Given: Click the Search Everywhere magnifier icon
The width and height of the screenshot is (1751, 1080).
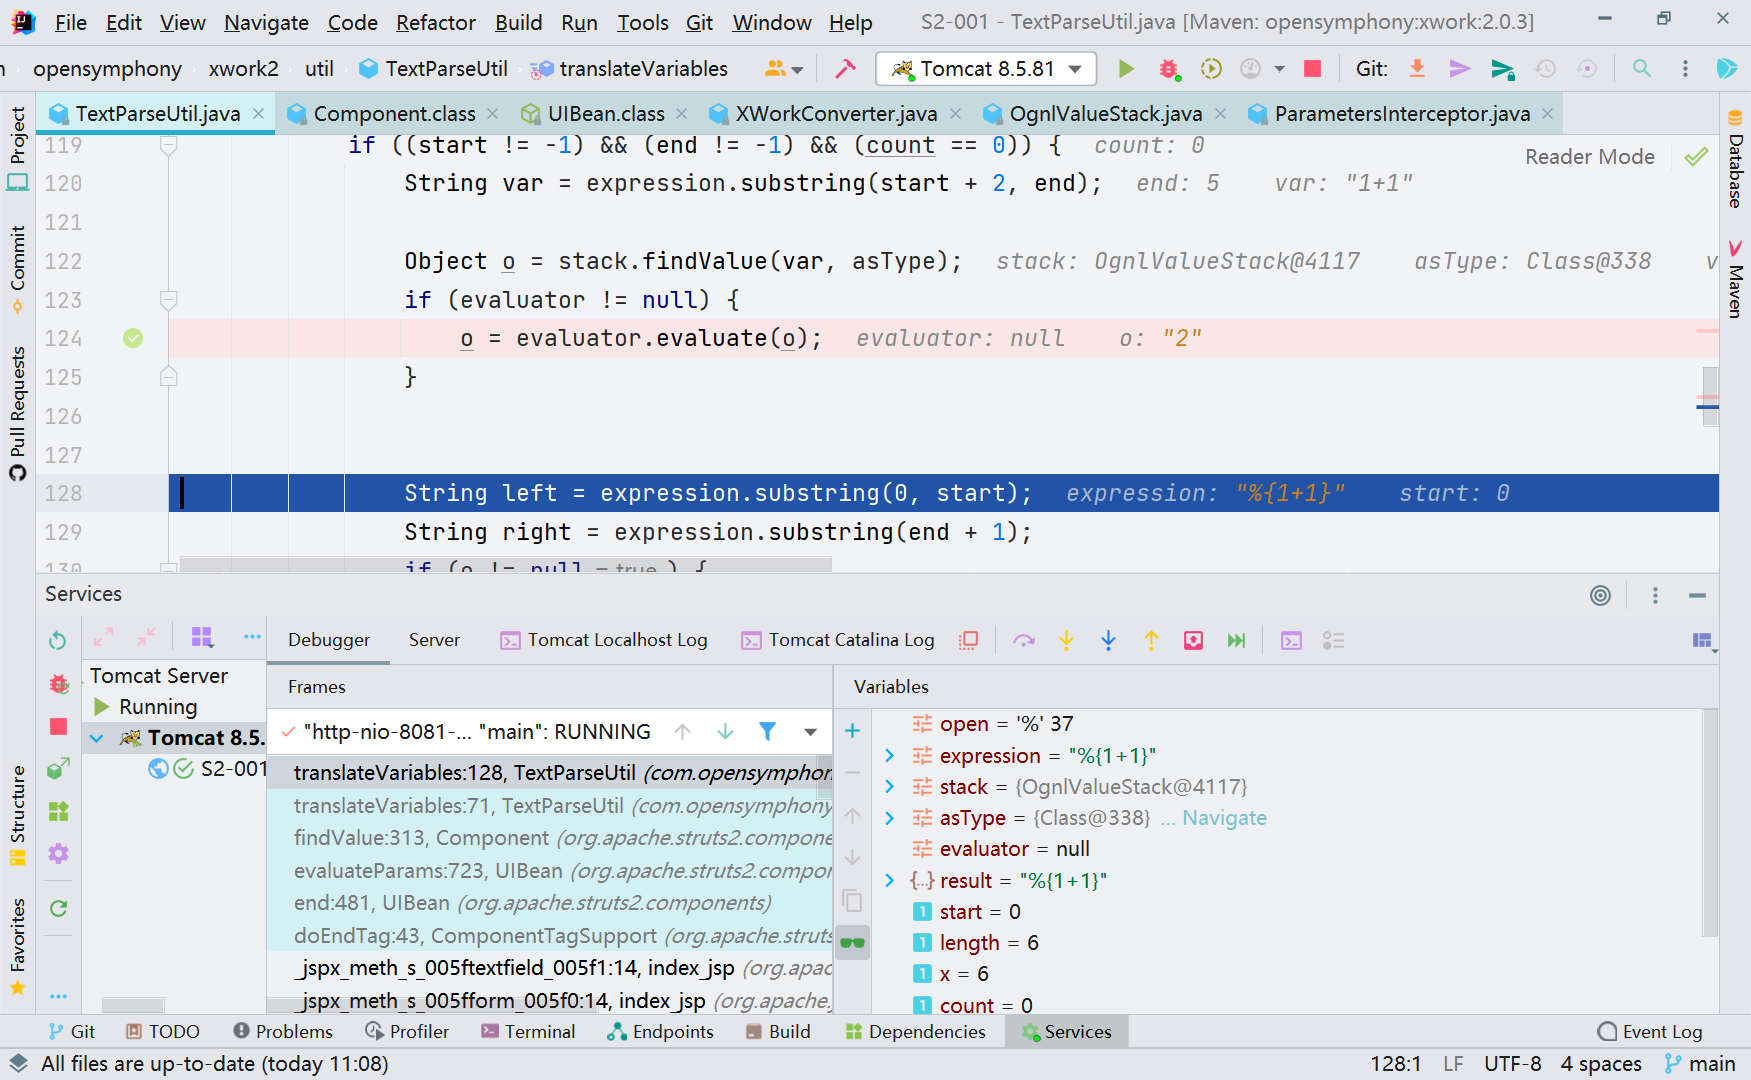Looking at the screenshot, I should pyautogui.click(x=1641, y=68).
